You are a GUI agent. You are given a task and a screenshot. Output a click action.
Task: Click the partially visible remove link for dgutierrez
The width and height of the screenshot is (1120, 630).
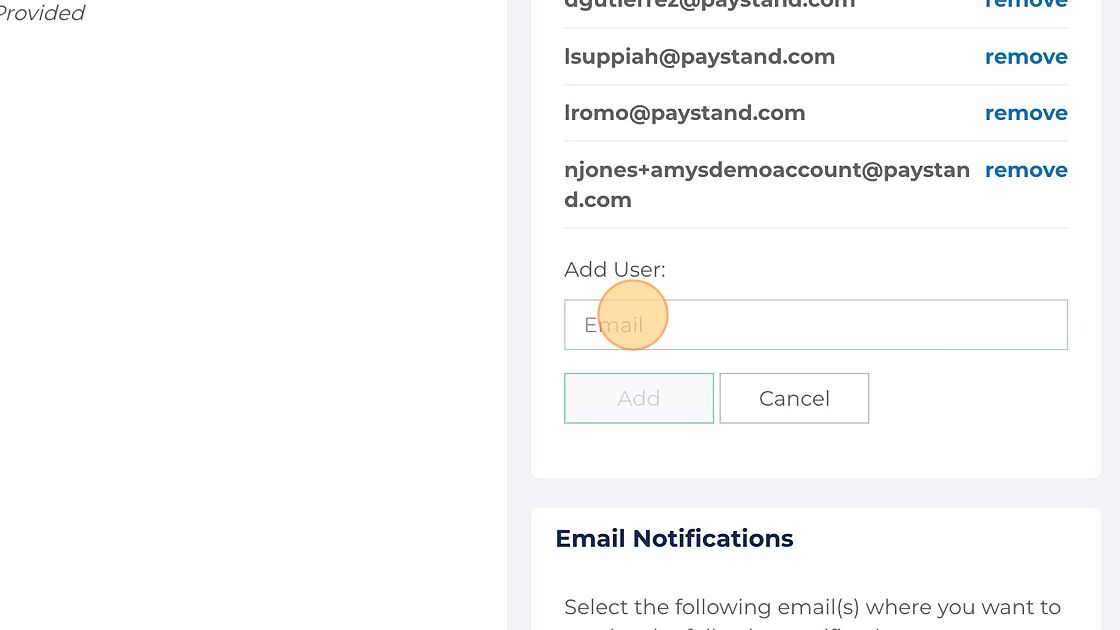[1026, 4]
